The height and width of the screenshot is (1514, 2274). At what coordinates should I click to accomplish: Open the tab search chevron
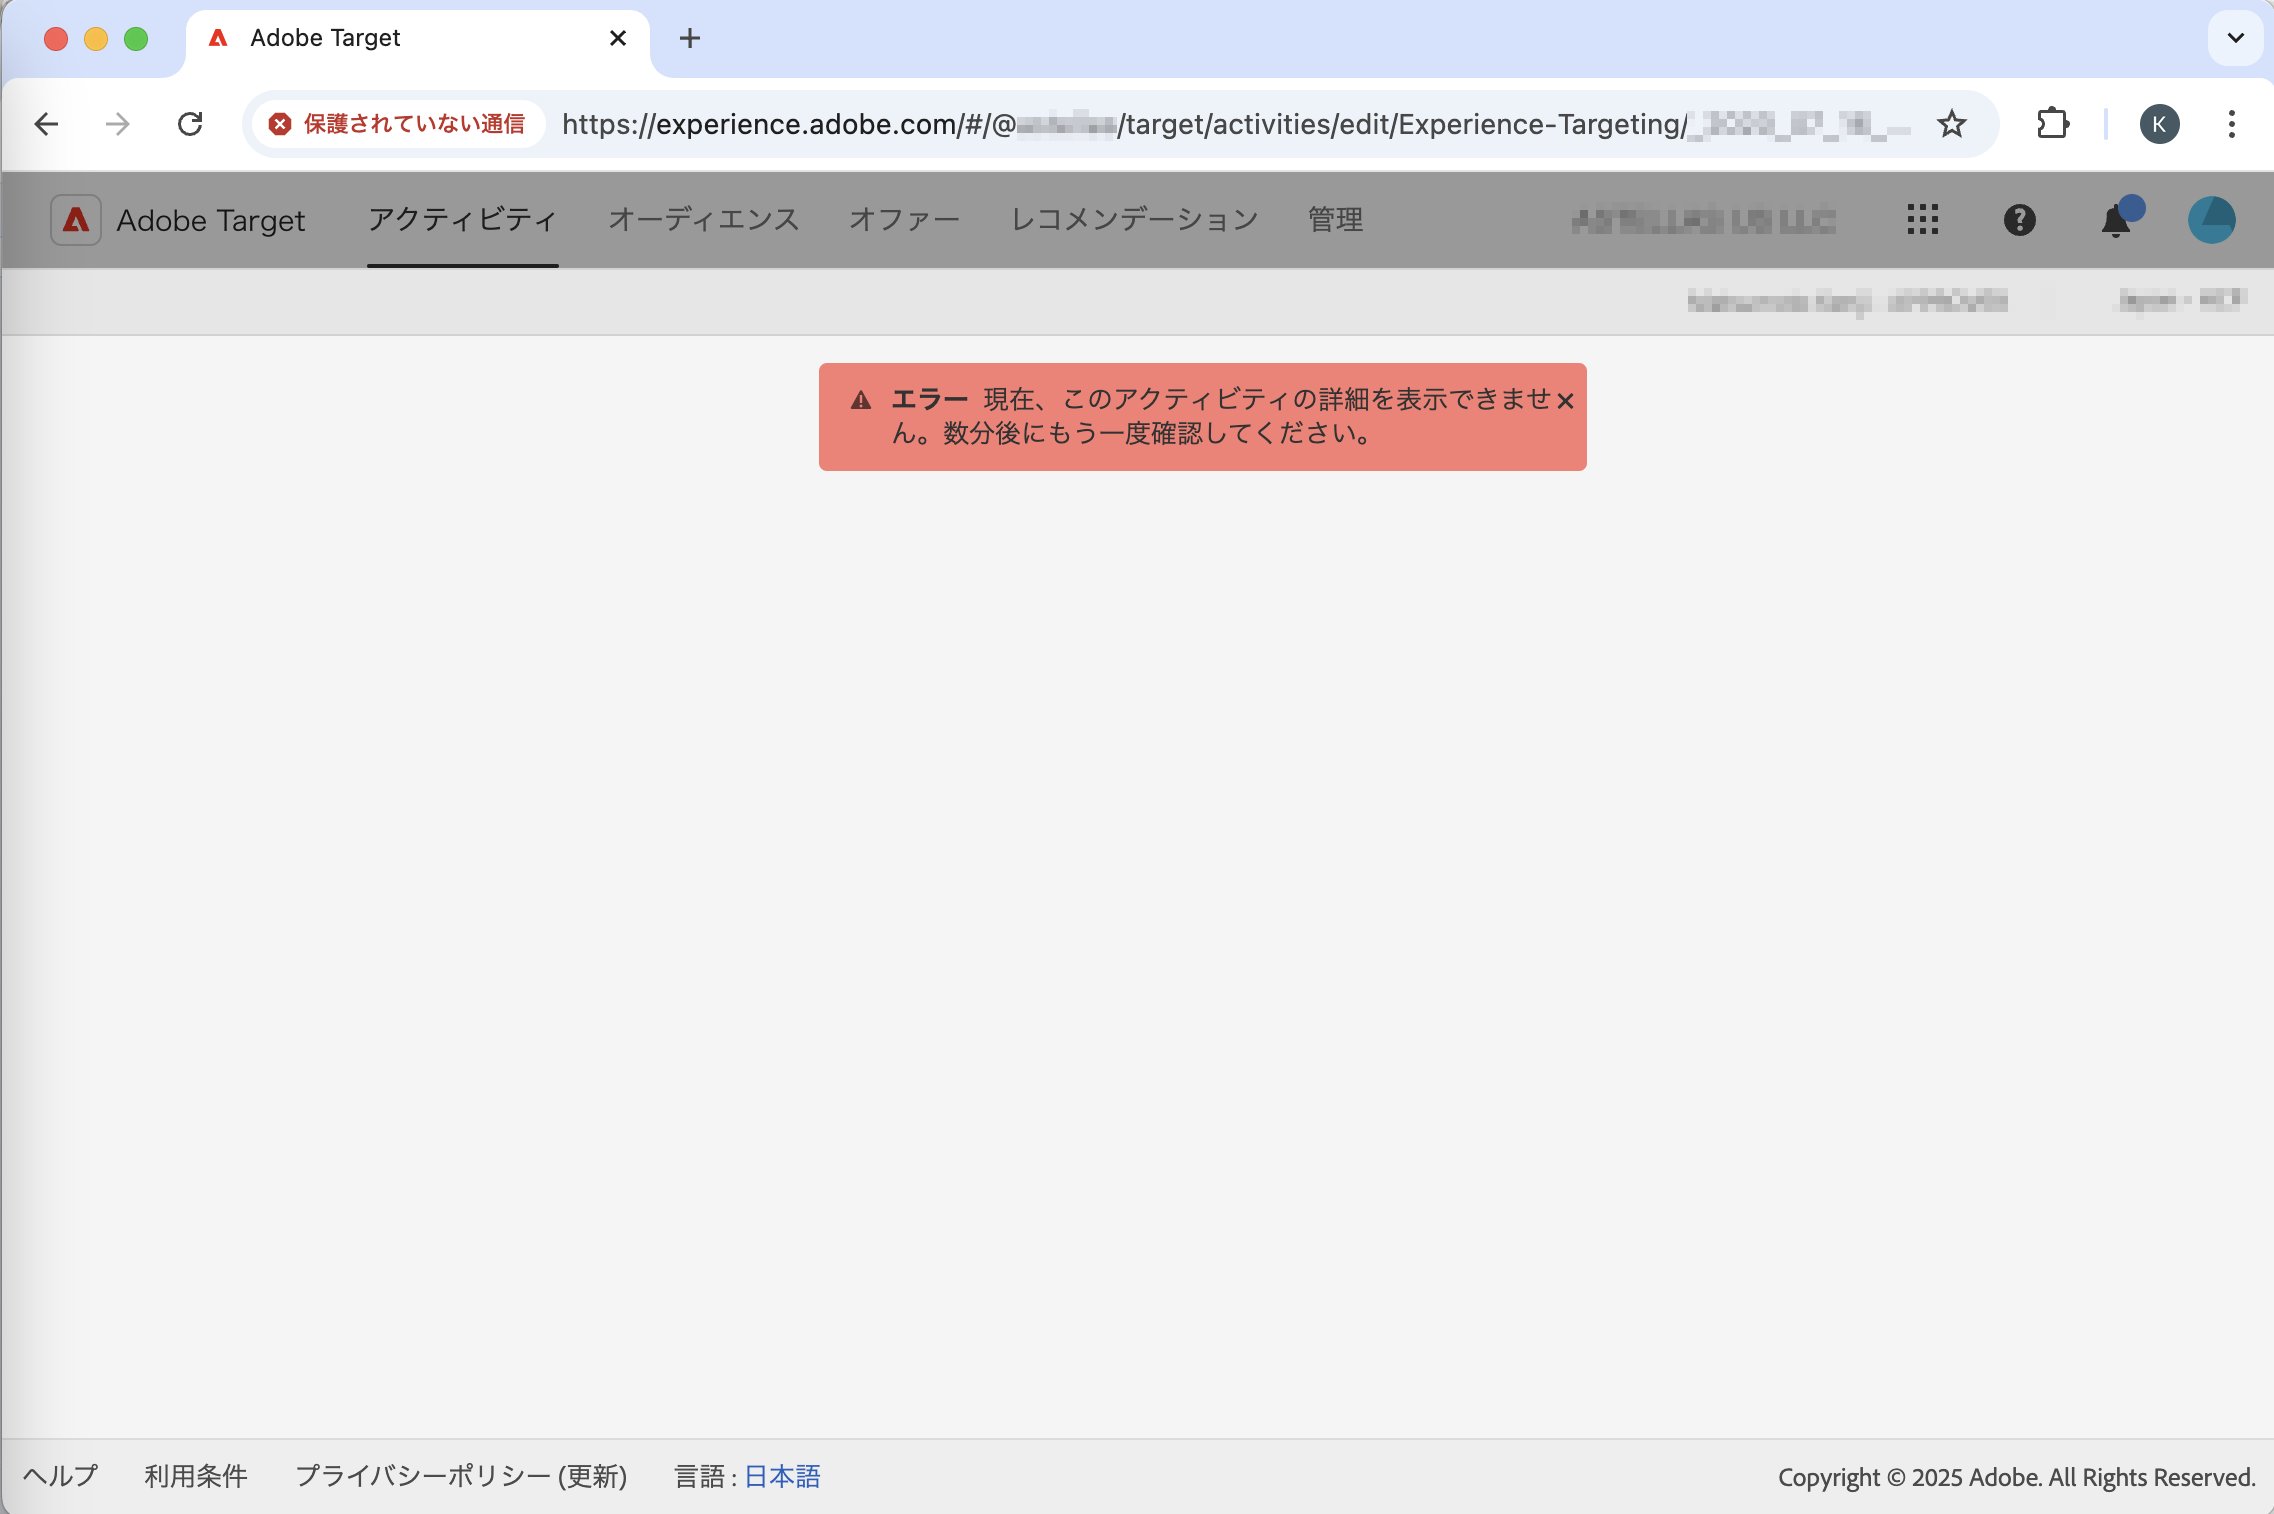coord(2235,37)
